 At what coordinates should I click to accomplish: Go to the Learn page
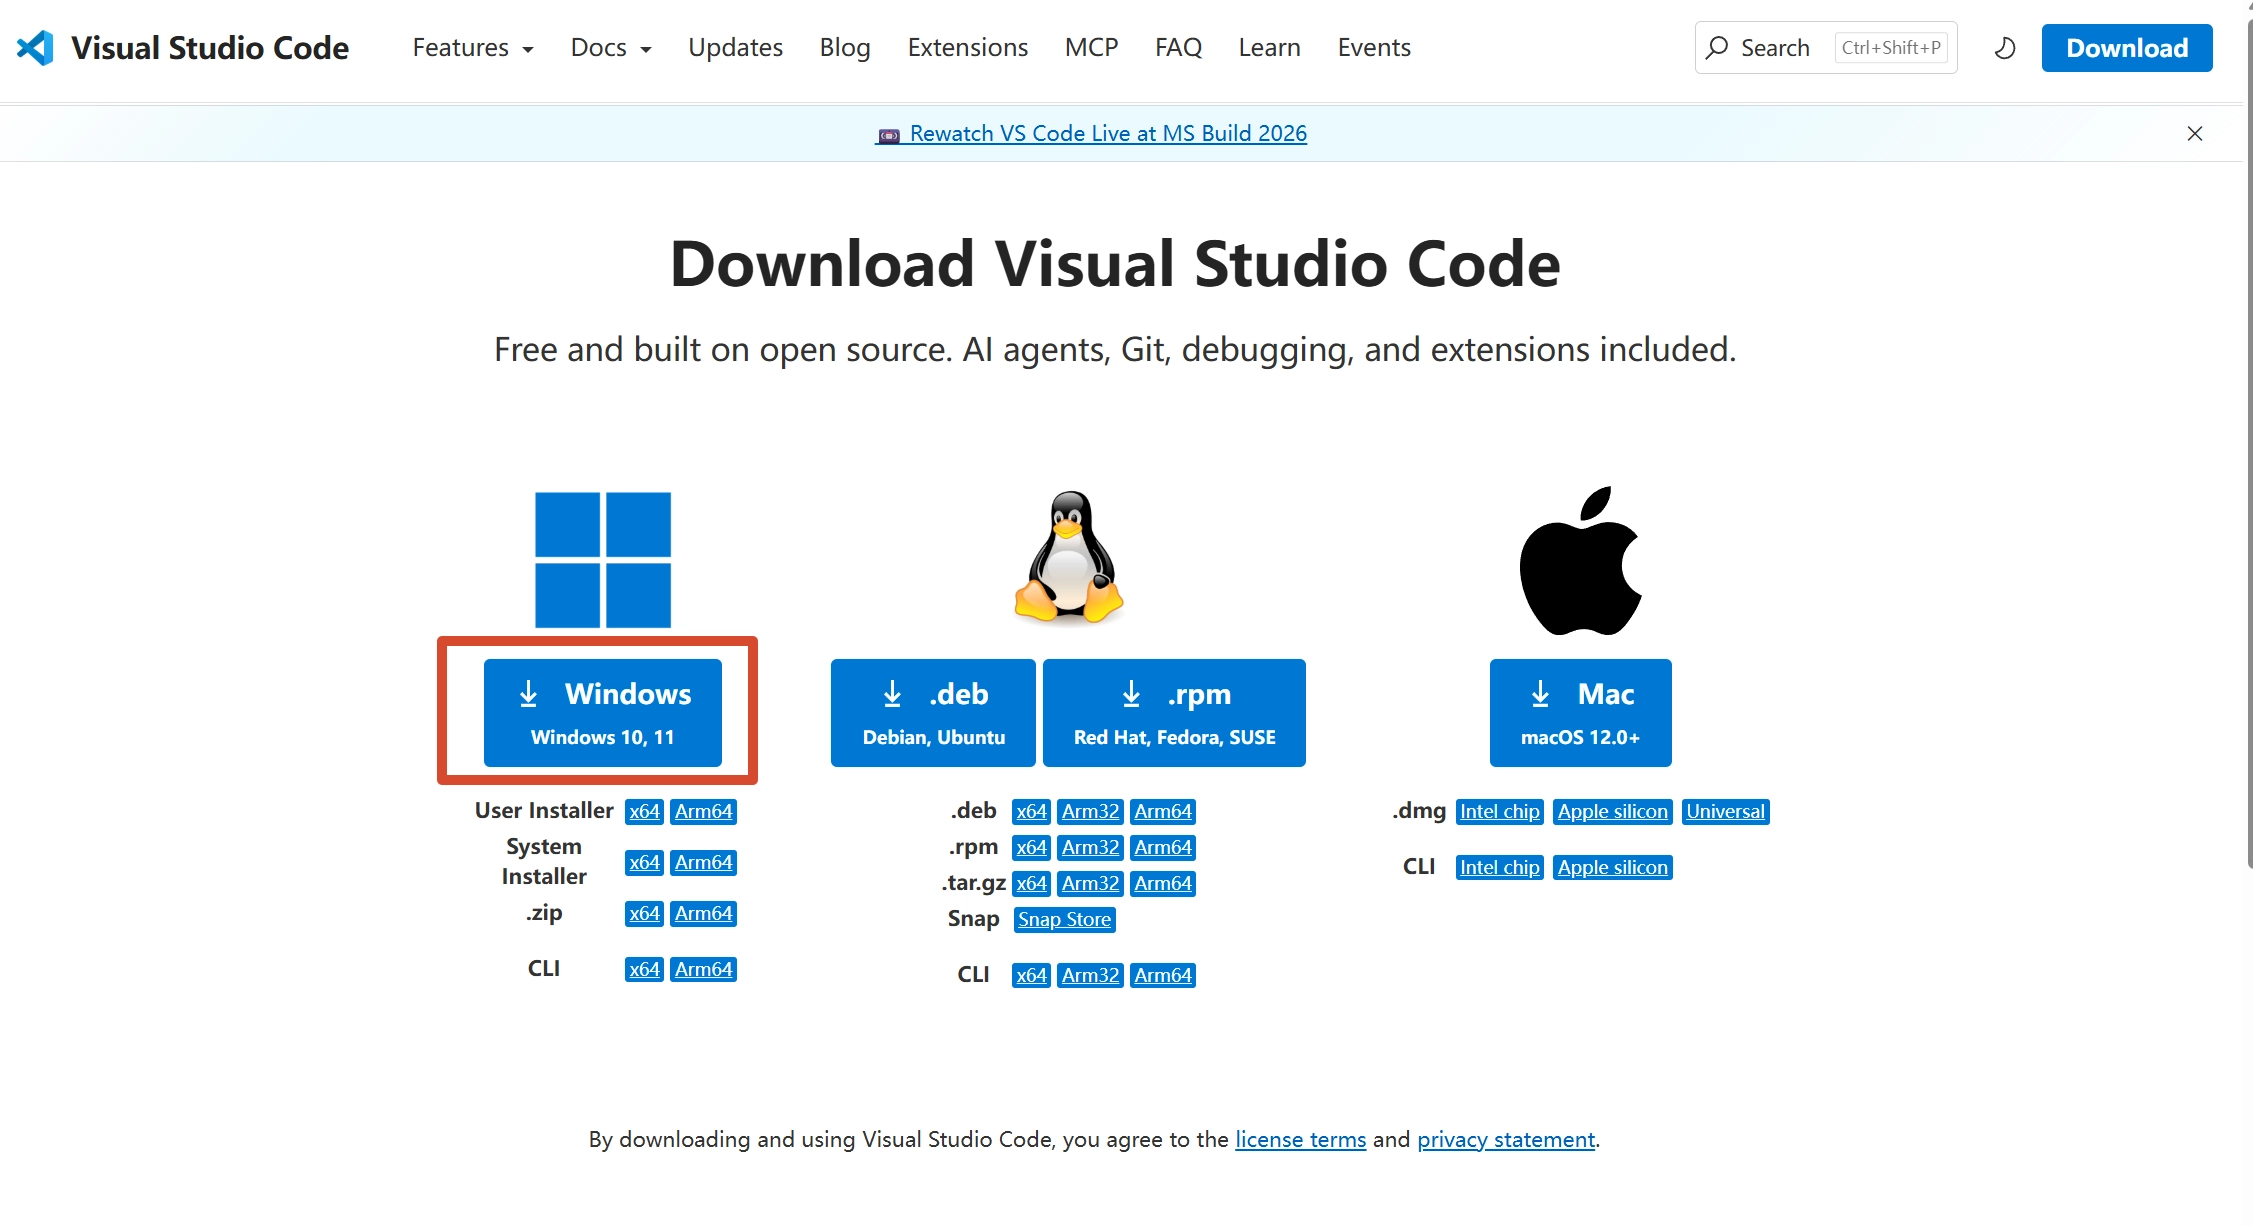point(1269,48)
